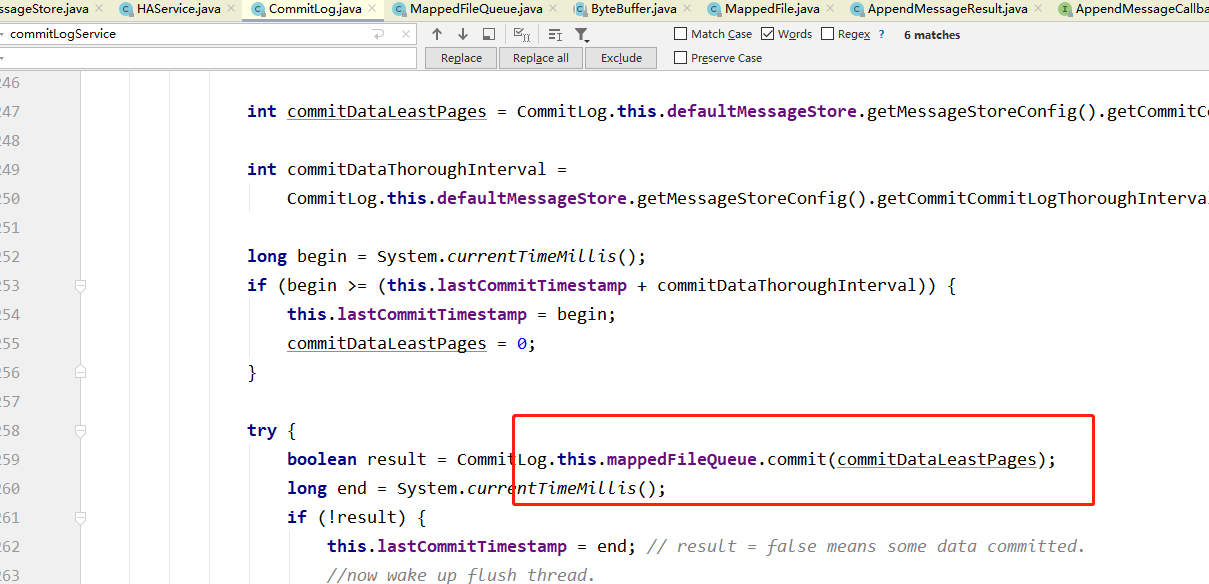This screenshot has width=1209, height=584.
Task: Uncheck the Words checkbox
Action: coord(768,34)
